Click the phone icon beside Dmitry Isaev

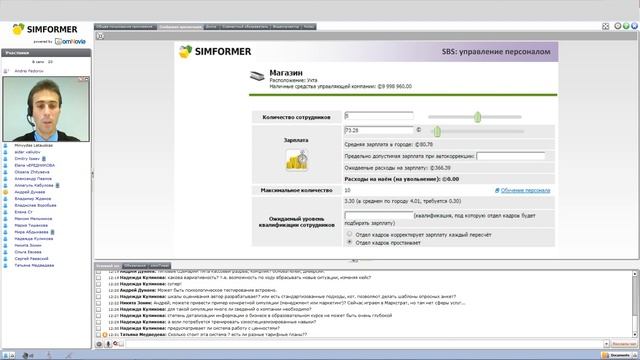coord(44,159)
